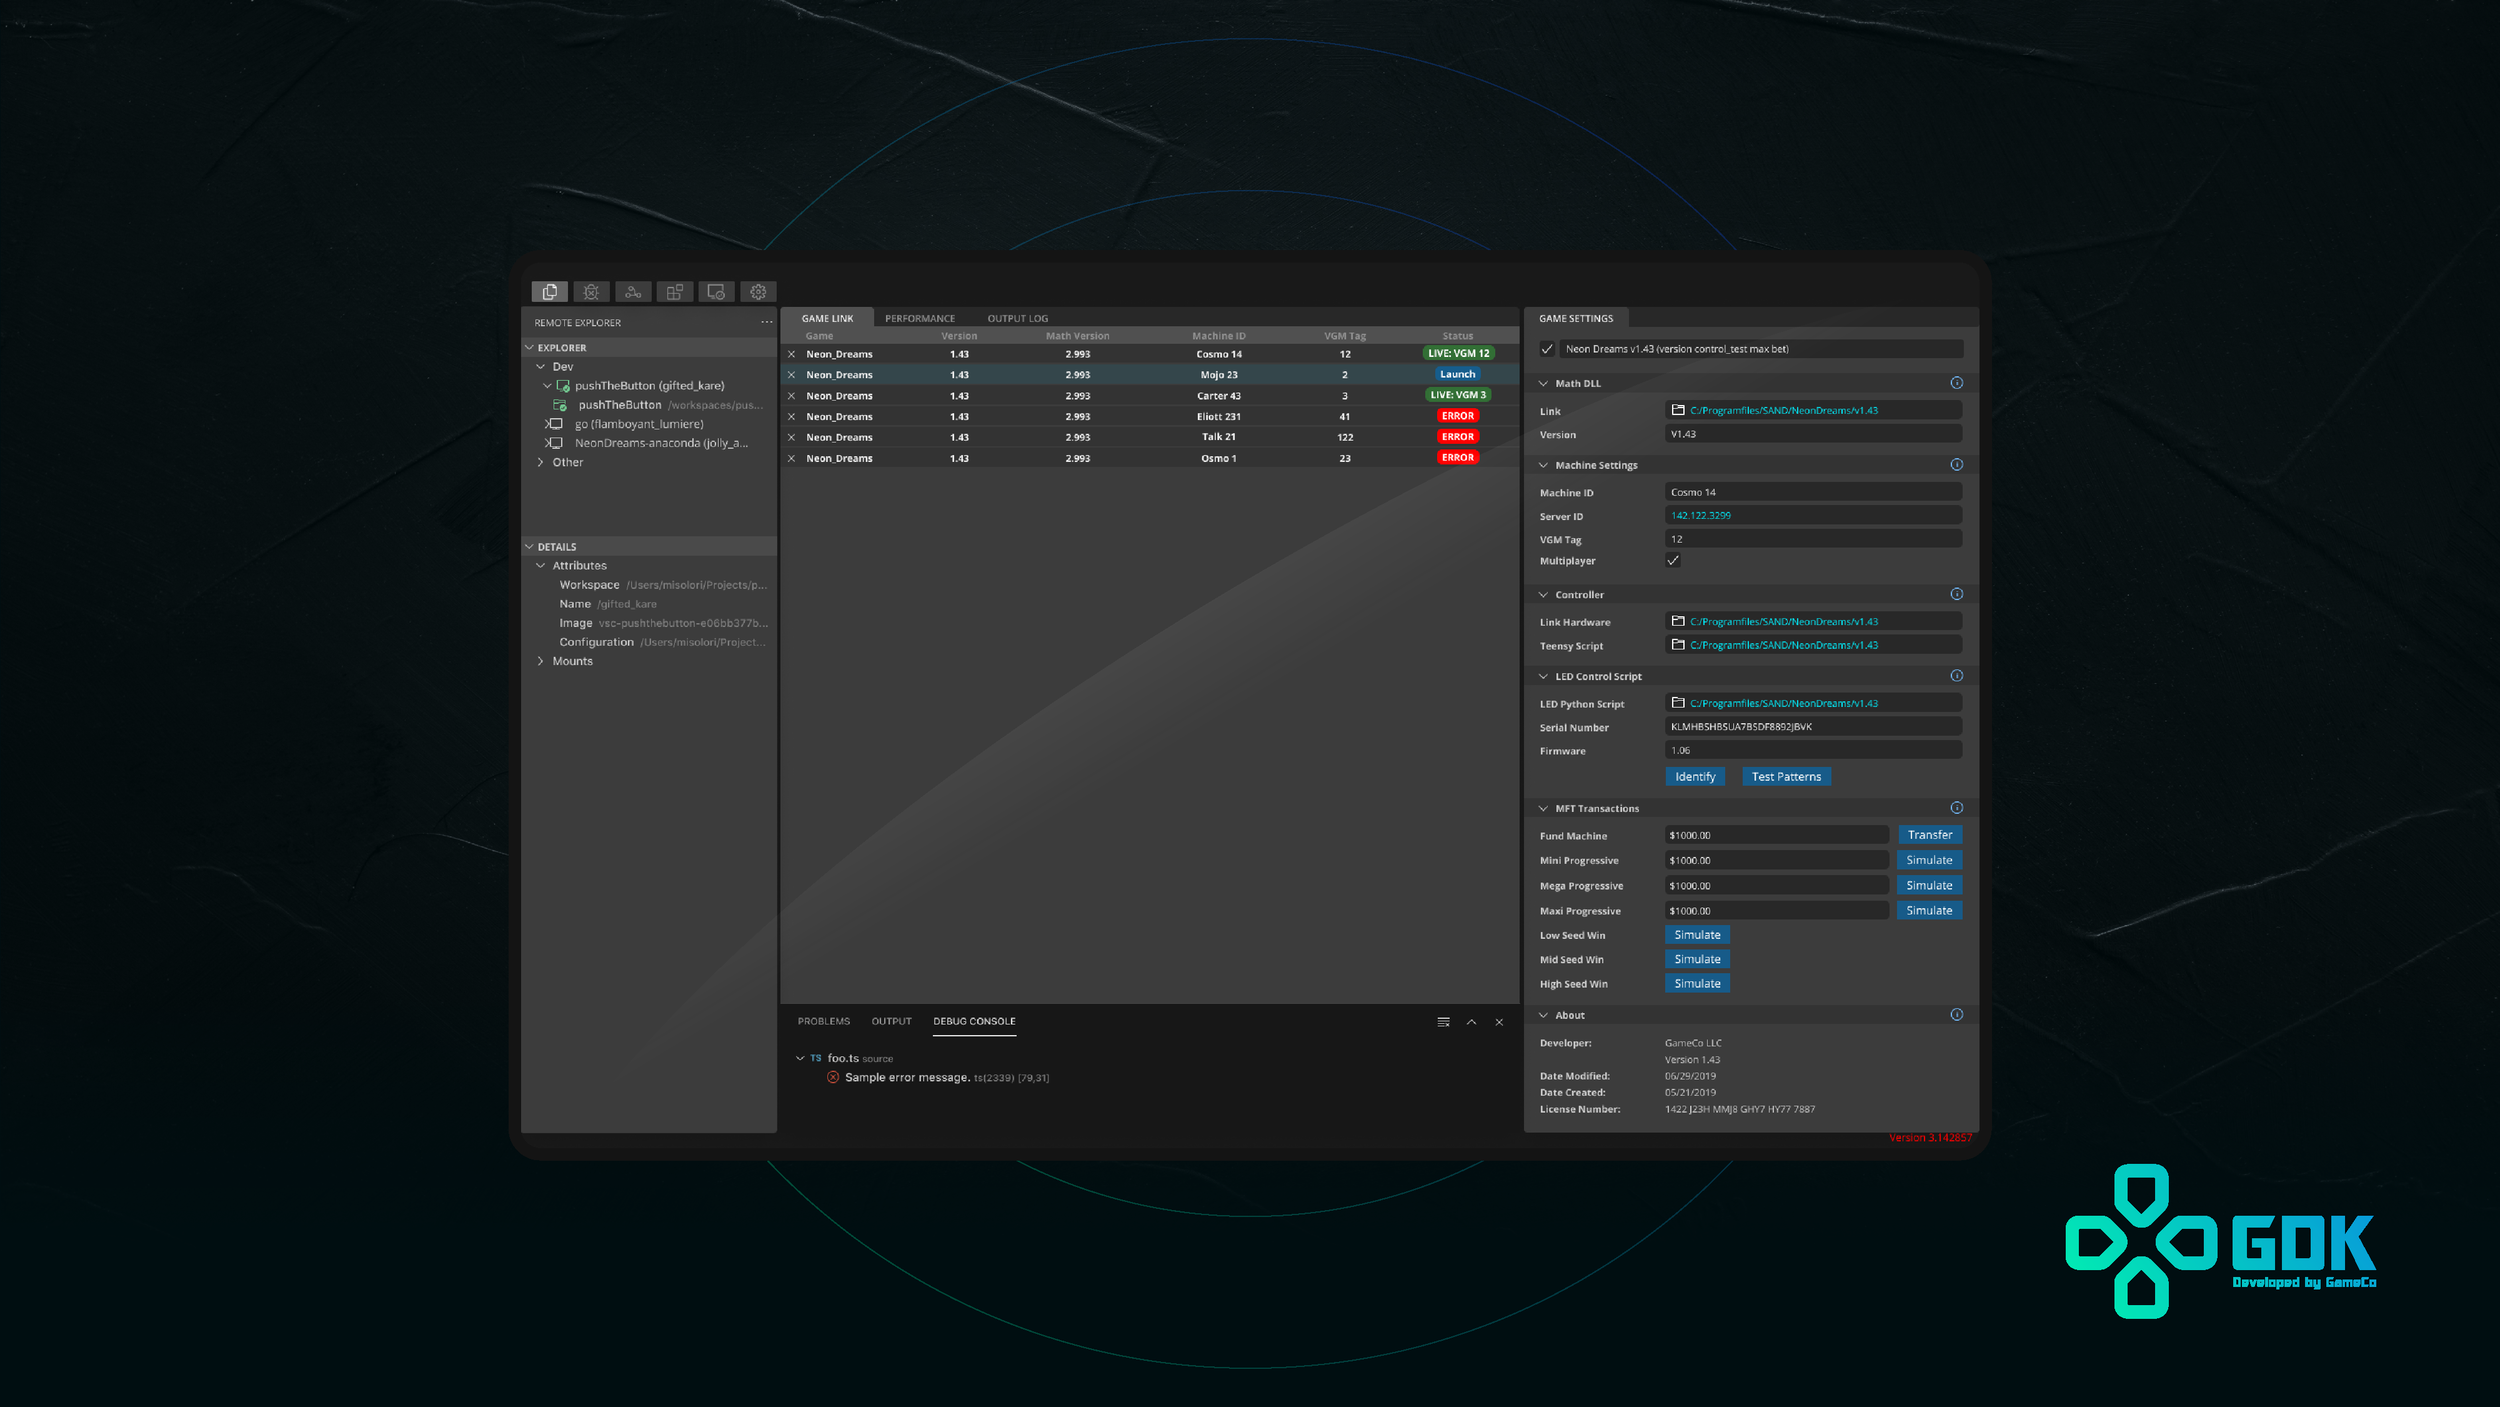Simulate the Mega Progressive

1929,886
